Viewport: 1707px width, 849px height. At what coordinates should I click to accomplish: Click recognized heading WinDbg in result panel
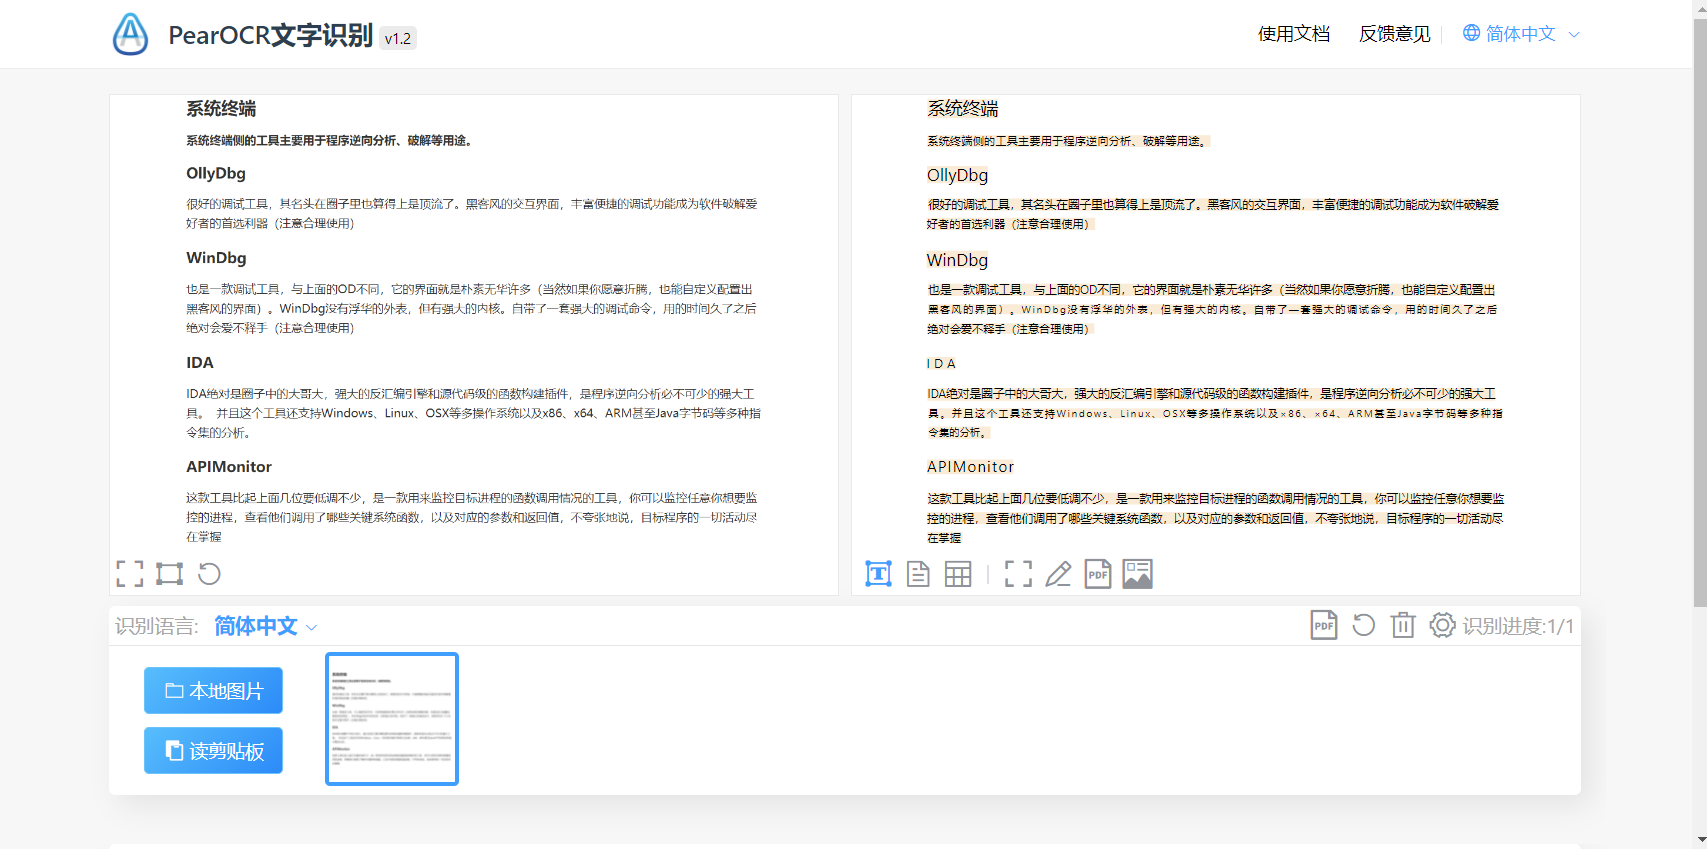point(957,260)
